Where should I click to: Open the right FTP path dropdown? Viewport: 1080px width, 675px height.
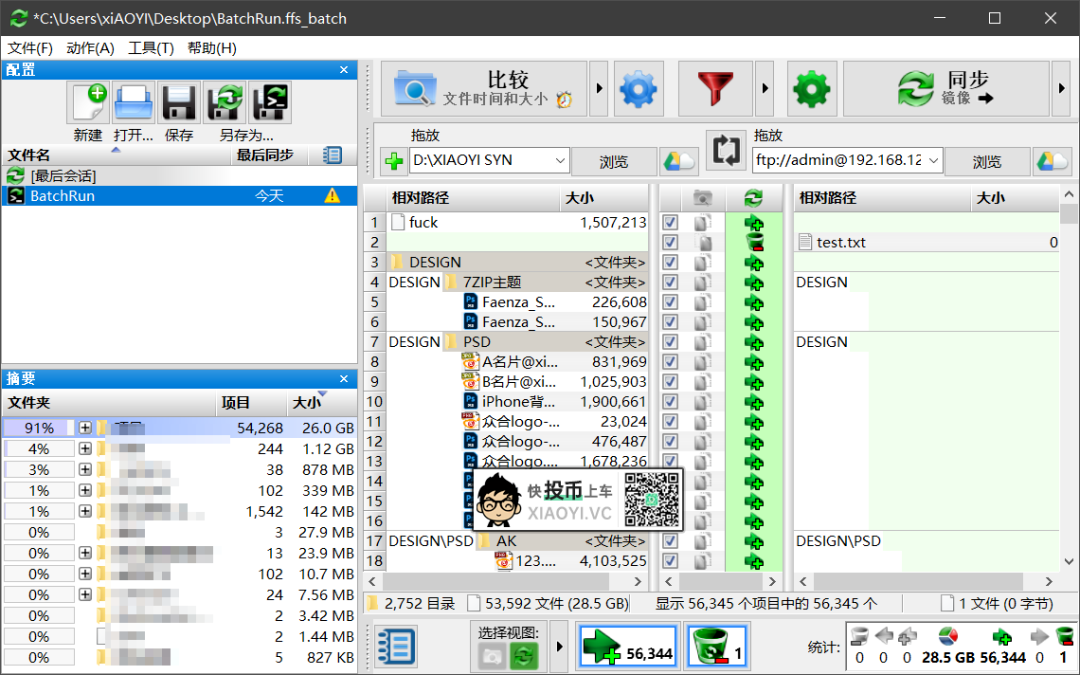tap(933, 160)
